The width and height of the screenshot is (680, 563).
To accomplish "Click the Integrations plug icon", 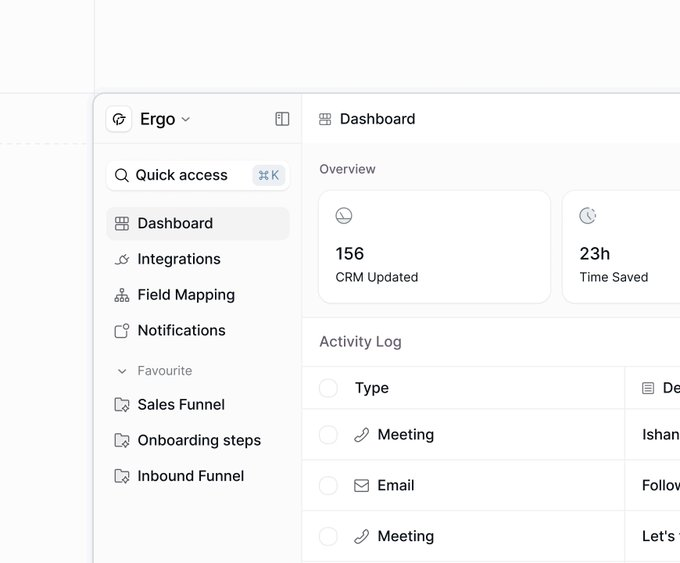I will (x=122, y=259).
